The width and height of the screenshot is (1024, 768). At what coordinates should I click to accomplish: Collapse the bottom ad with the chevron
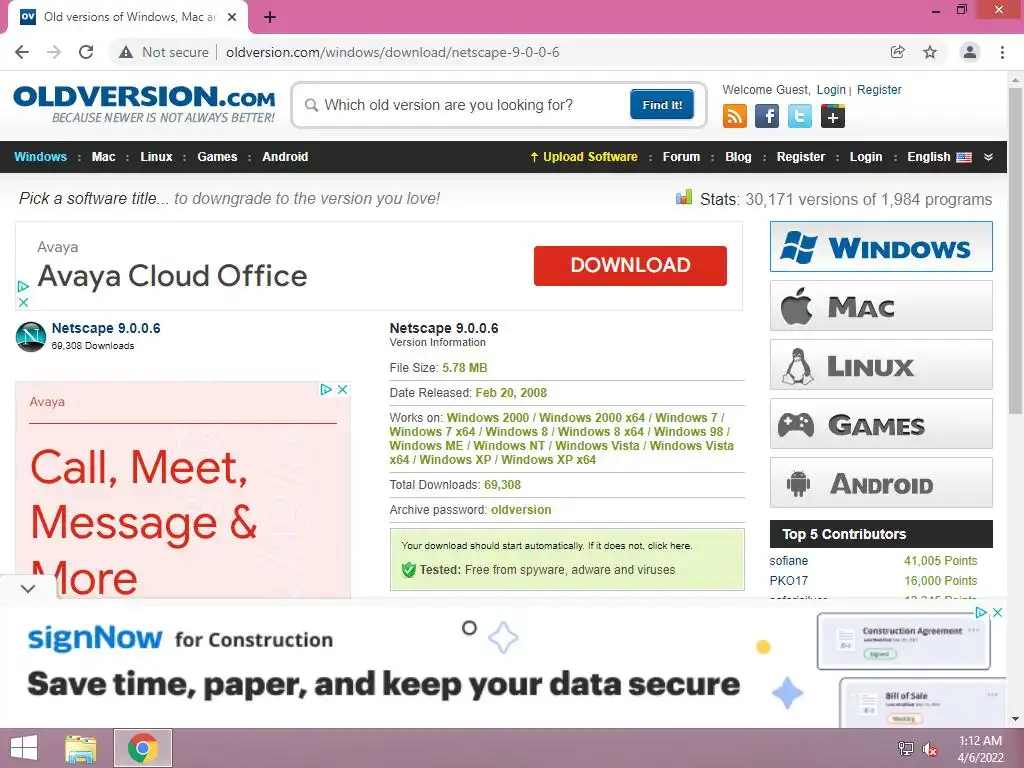(27, 588)
